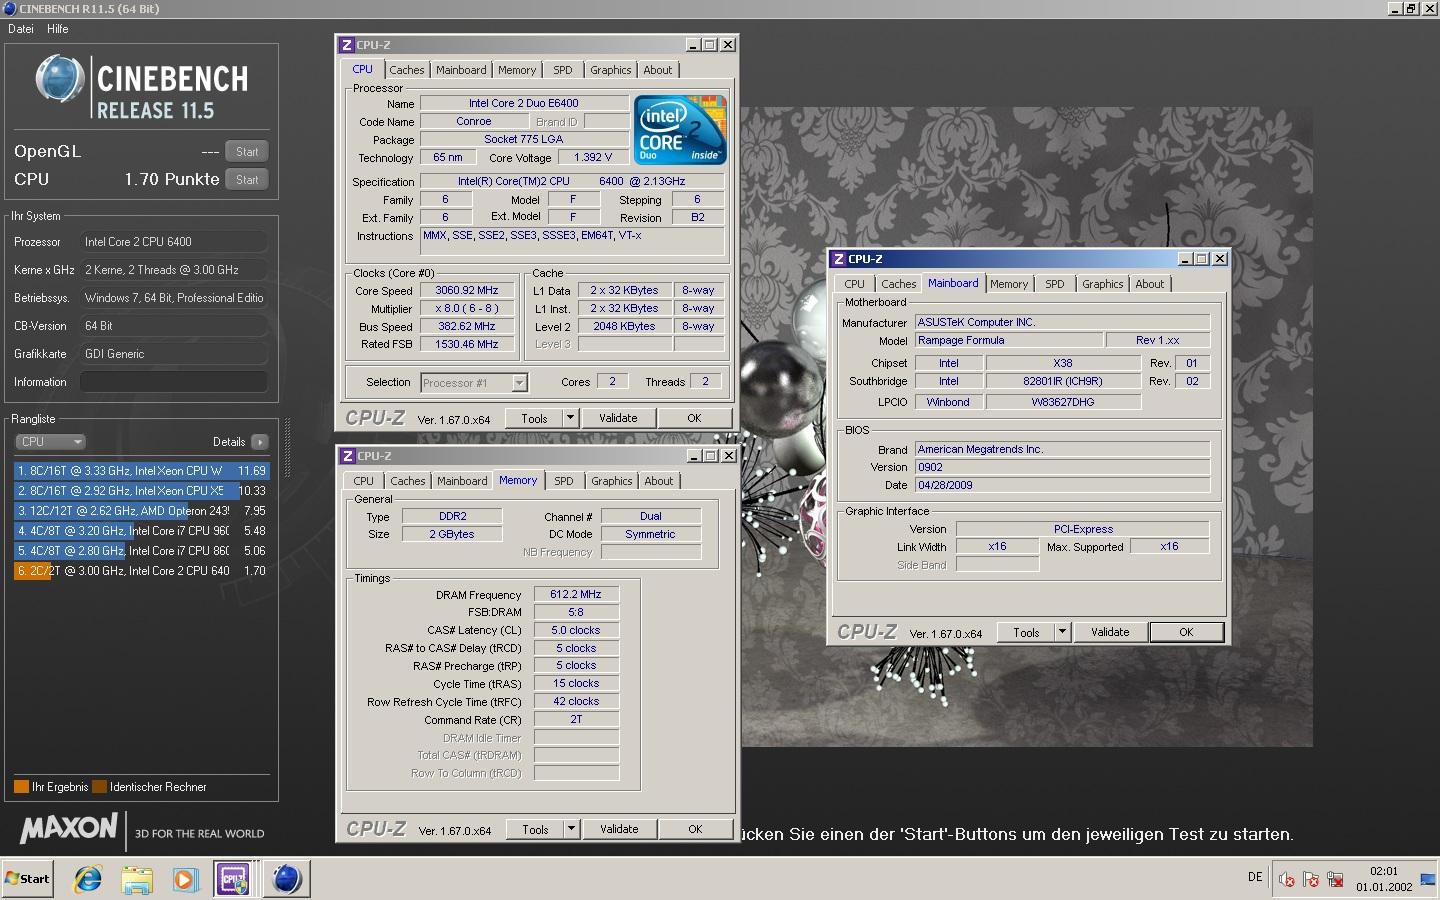
Task: Click the Rampage Formula model field
Action: [x=1009, y=340]
